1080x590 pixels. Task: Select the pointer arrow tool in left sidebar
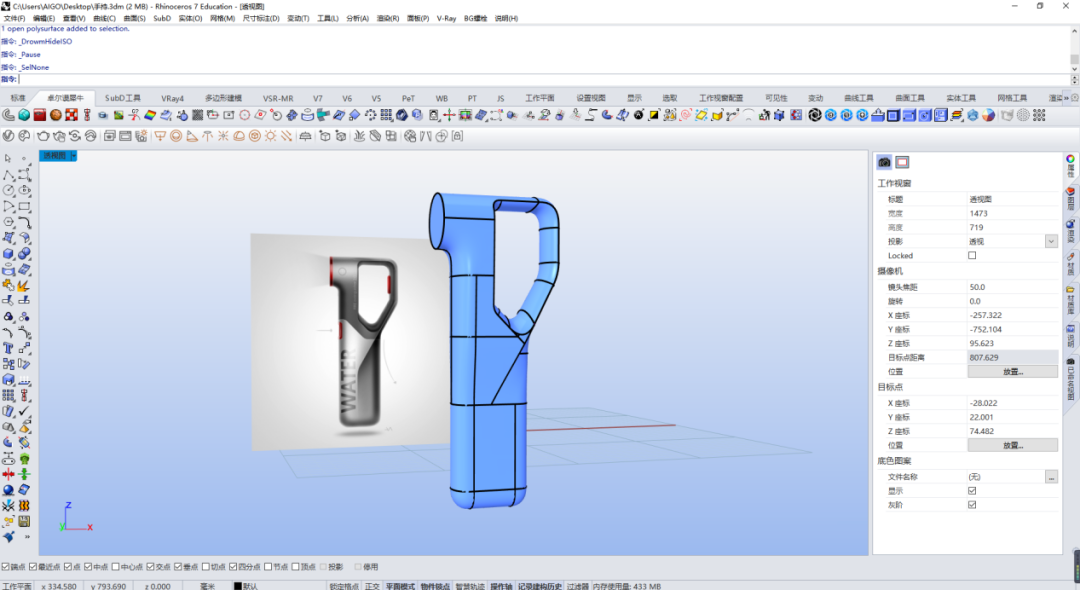click(8, 158)
